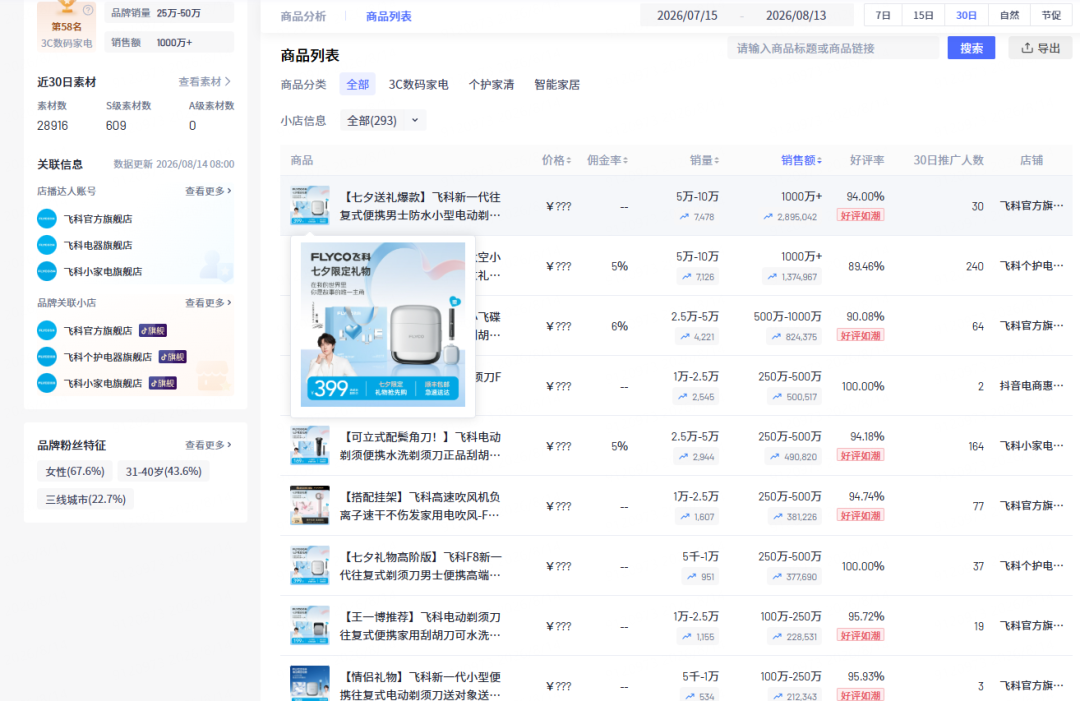Image resolution: width=1080 pixels, height=701 pixels.
Task: Click the 导出 export button
Action: click(x=1041, y=48)
